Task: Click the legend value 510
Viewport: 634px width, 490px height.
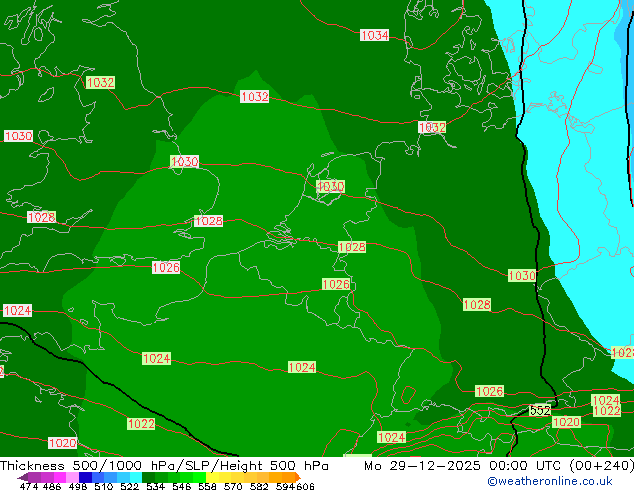Action: [104, 486]
